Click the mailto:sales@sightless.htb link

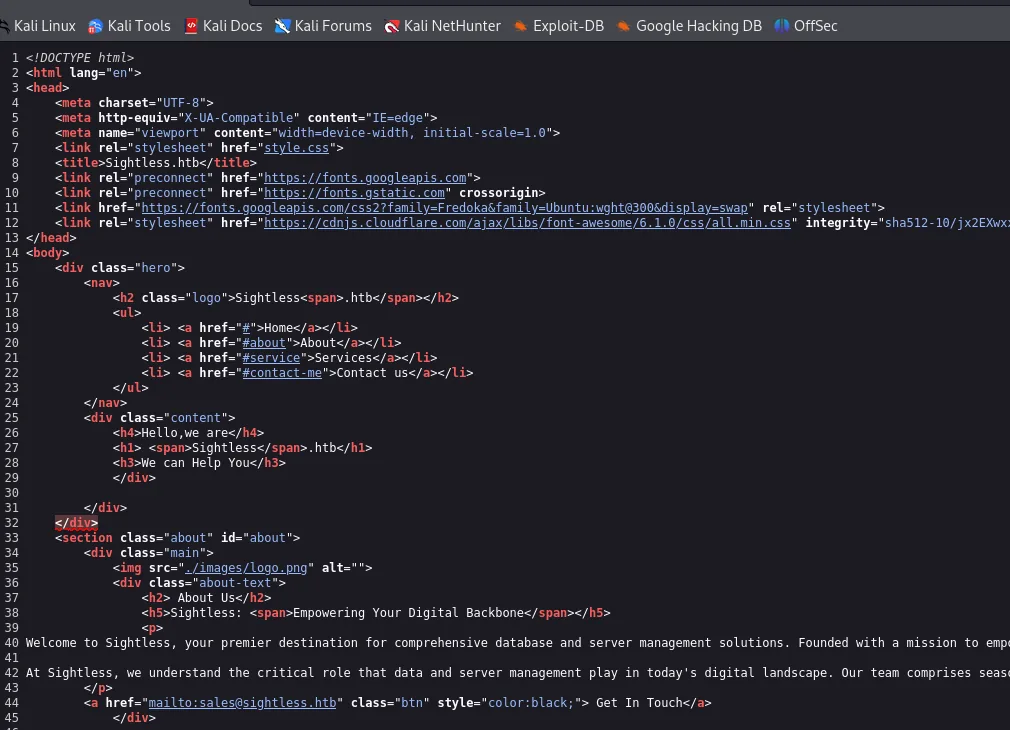[242, 703]
